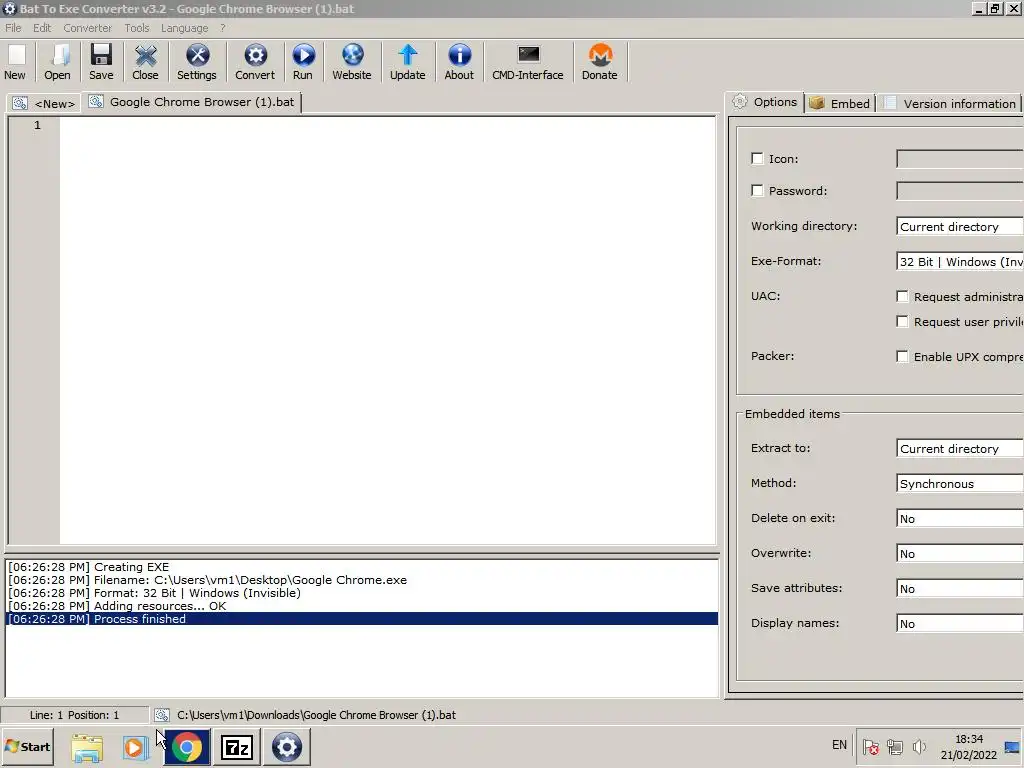The image size is (1024, 768).
Task: Select Google Chrome Browser (1).bat tab
Action: point(192,102)
